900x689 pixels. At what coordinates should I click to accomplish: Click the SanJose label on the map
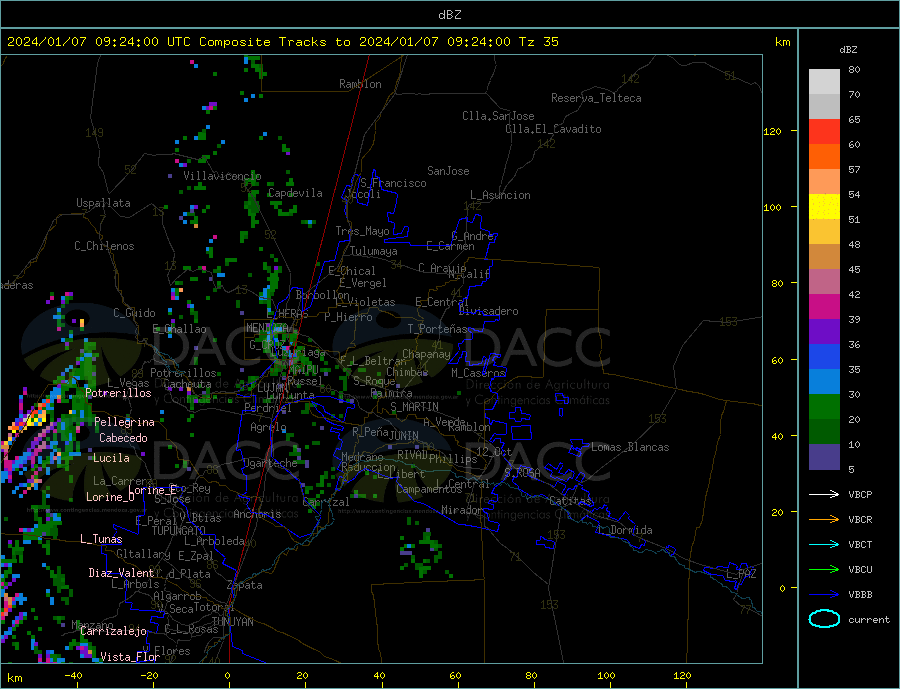(448, 171)
